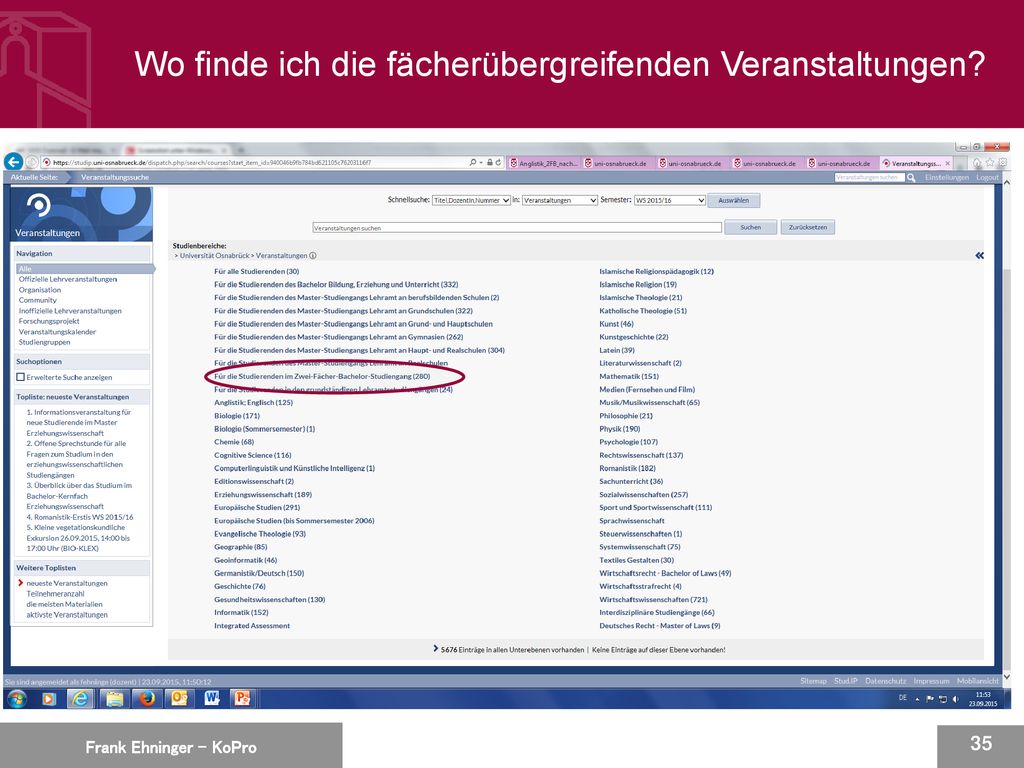Image resolution: width=1024 pixels, height=768 pixels.
Task: Open Einstellungen in the top bar
Action: coord(947,178)
